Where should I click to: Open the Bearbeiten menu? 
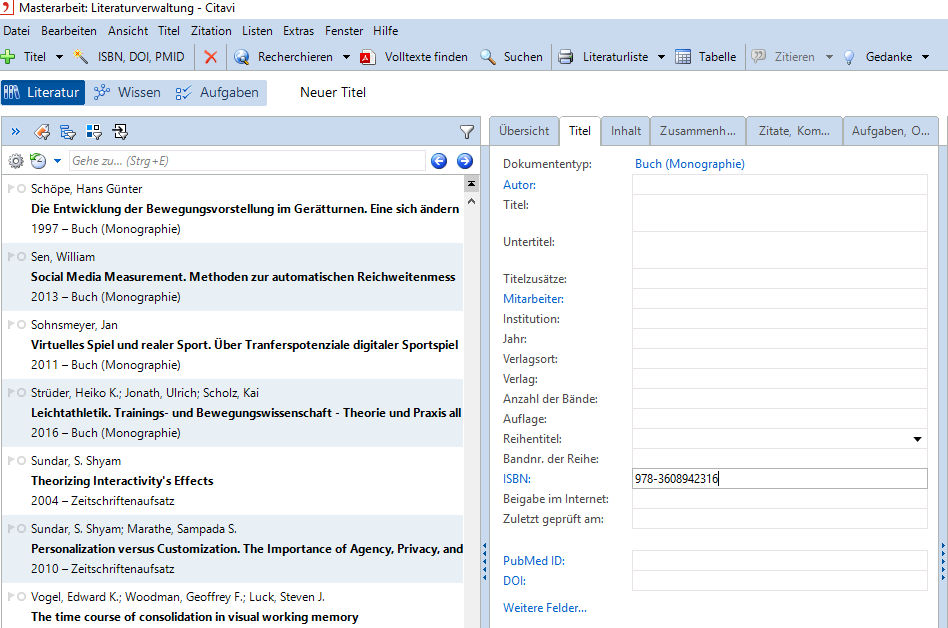click(x=69, y=31)
